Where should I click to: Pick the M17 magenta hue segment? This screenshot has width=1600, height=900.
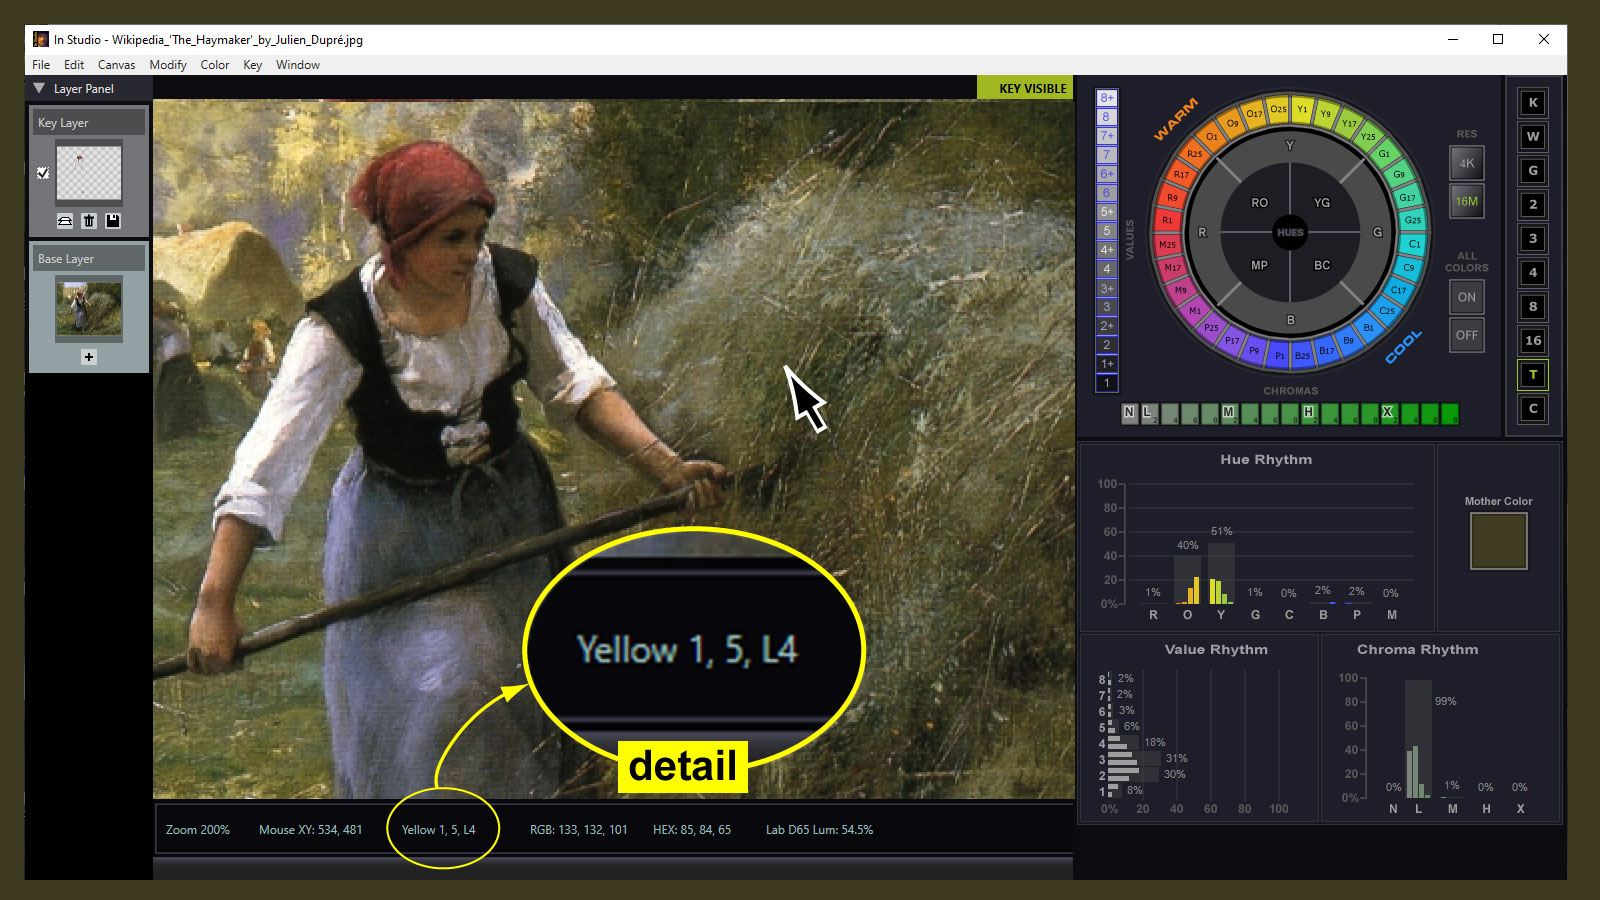pyautogui.click(x=1173, y=267)
